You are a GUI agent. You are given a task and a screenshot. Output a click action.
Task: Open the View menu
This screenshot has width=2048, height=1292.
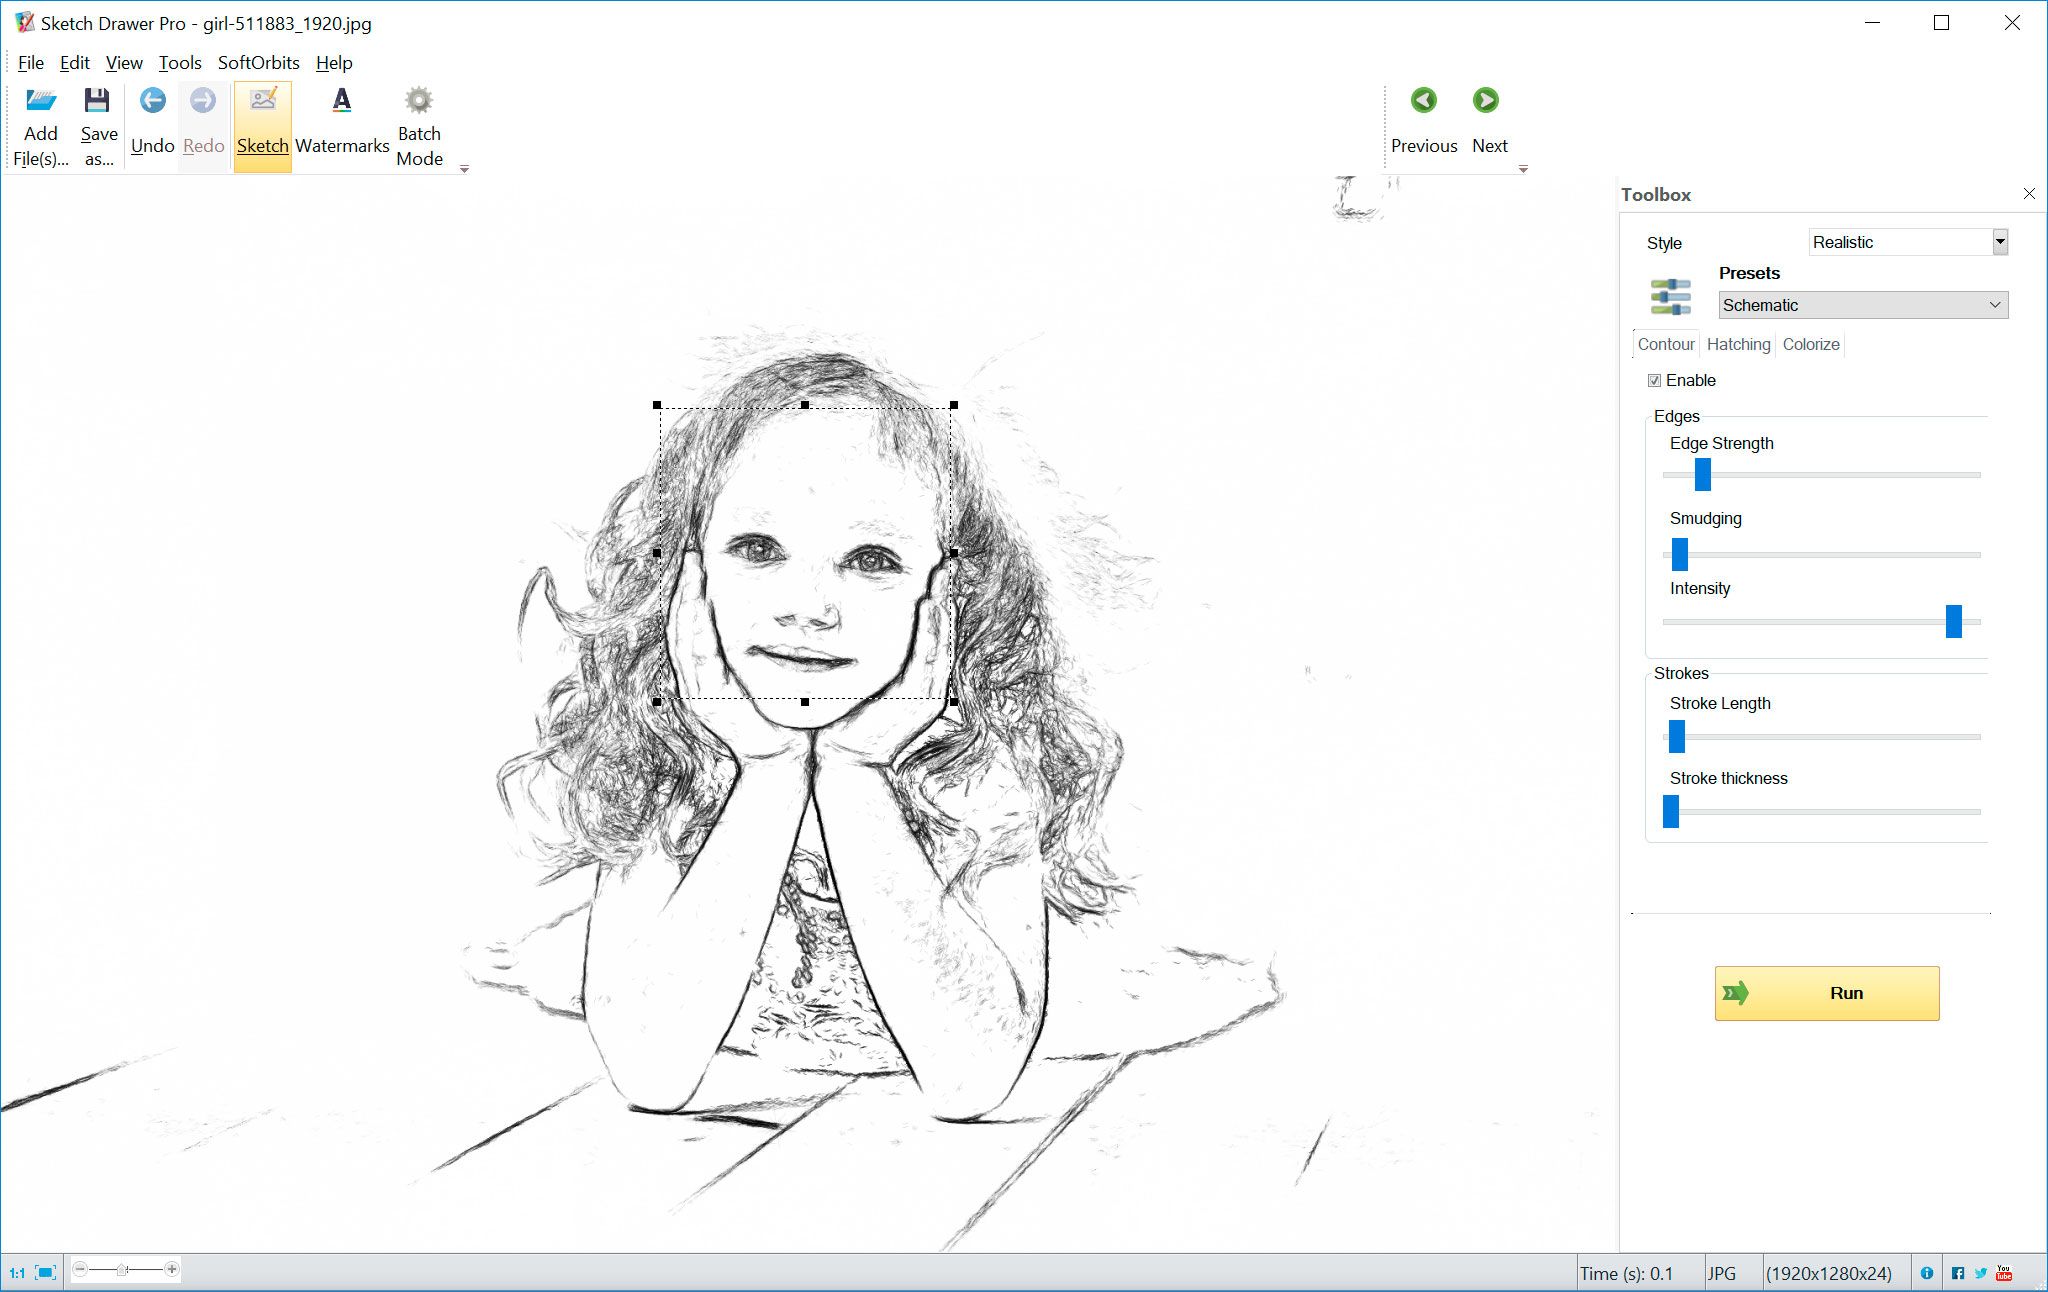pos(125,63)
